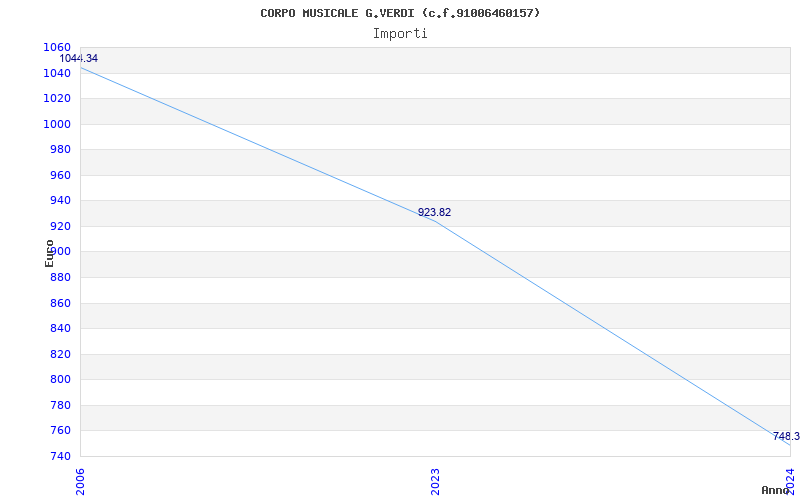Screen dimensions: 800x500
Task: Select the 923.82 data point label
Action: pyautogui.click(x=434, y=212)
